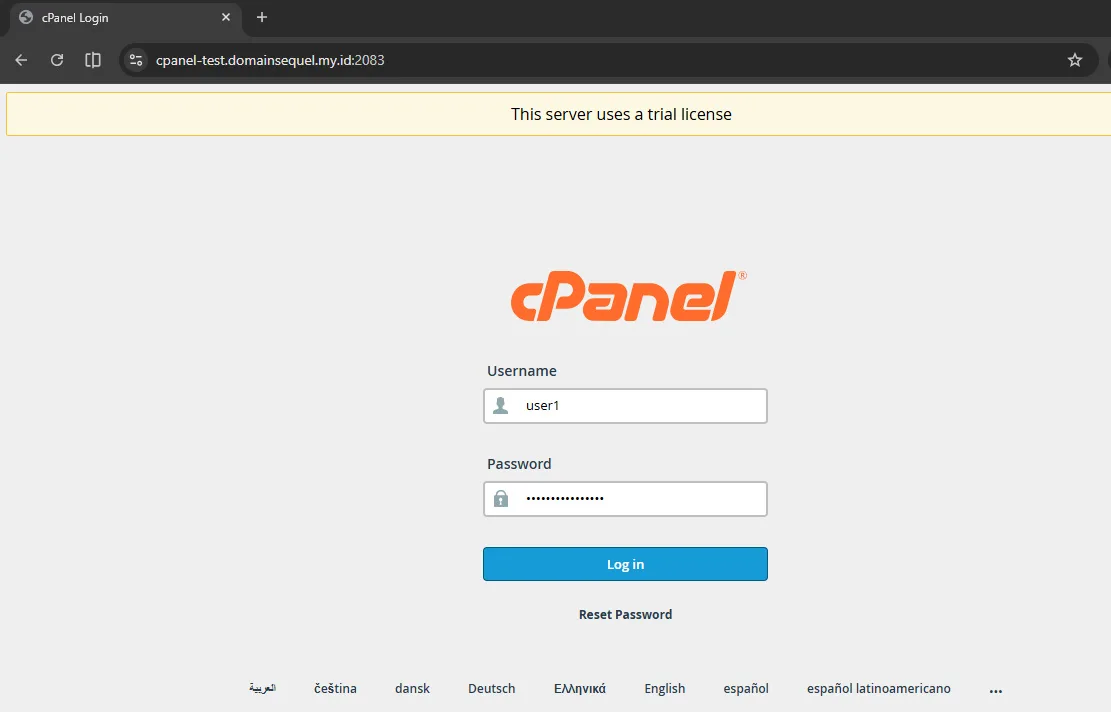Click the cPanel logo
The width and height of the screenshot is (1111, 712).
(x=628, y=295)
